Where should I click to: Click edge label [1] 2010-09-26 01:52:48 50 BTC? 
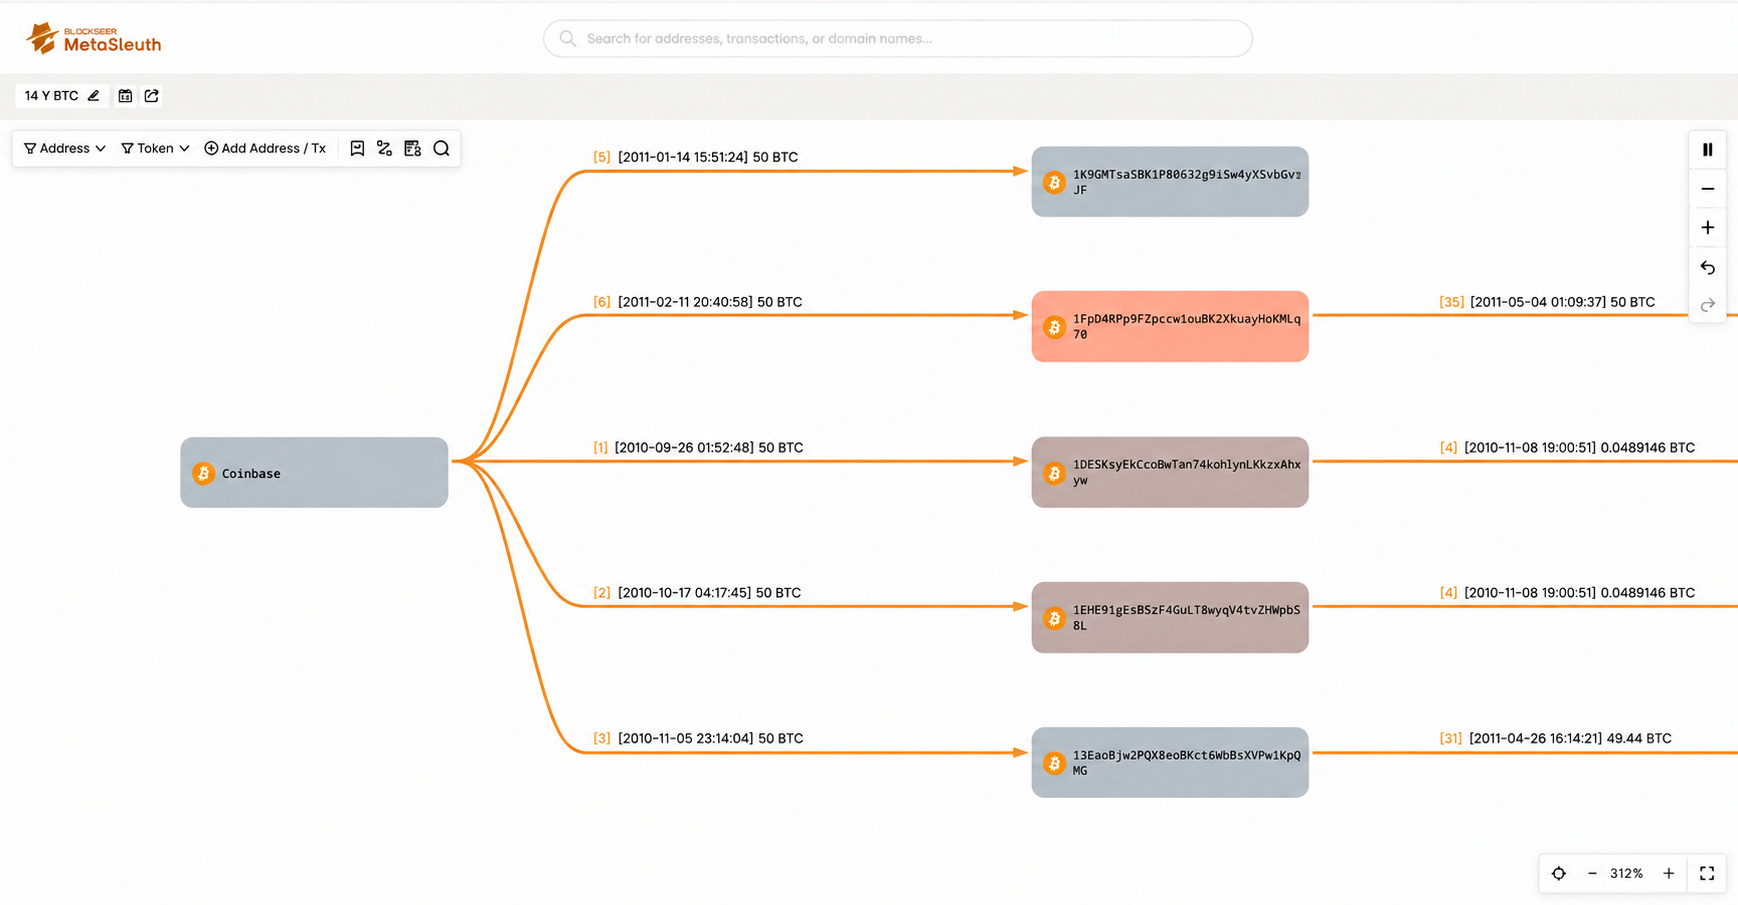(x=698, y=448)
